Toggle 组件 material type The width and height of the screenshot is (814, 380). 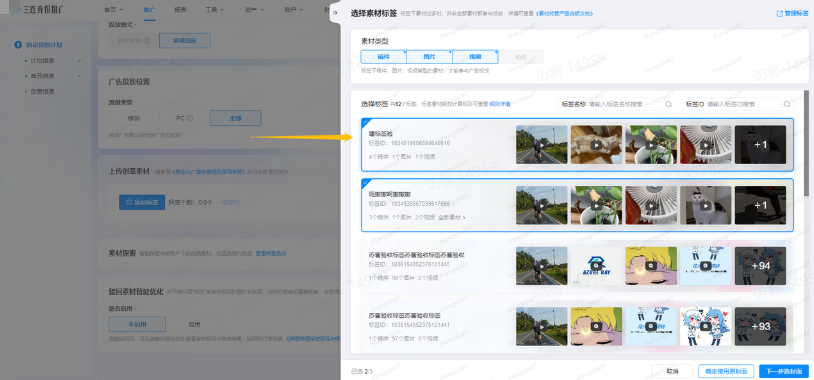click(383, 57)
